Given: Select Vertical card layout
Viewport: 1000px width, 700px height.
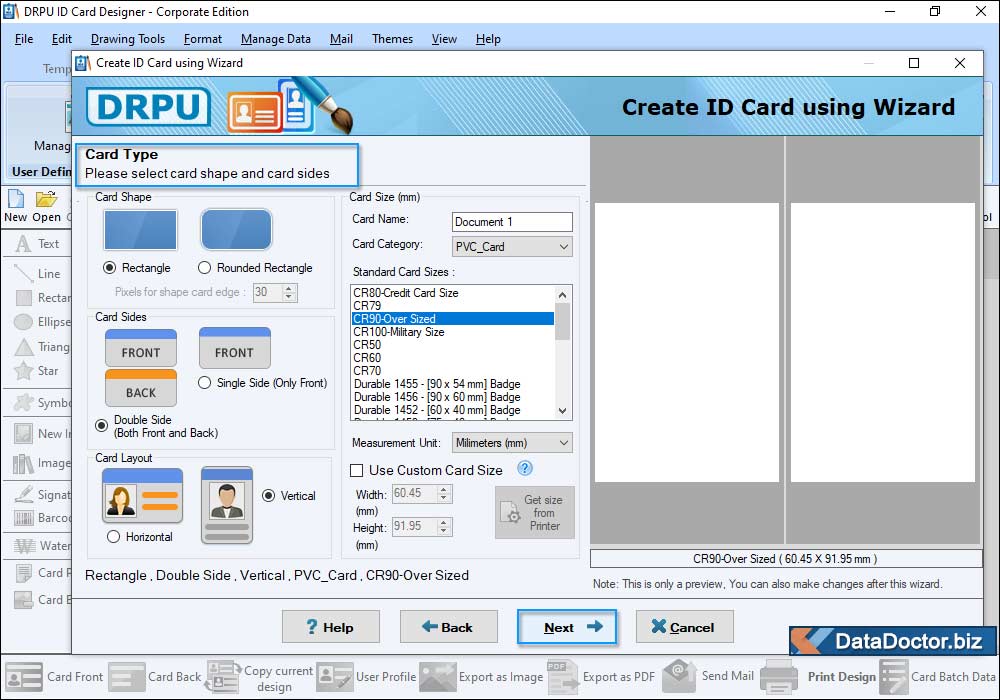Looking at the screenshot, I should point(268,495).
